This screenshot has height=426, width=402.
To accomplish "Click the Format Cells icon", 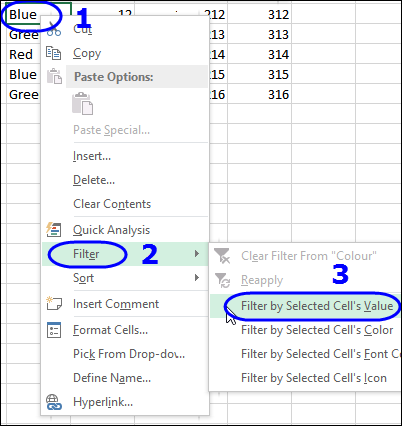I will pos(54,330).
